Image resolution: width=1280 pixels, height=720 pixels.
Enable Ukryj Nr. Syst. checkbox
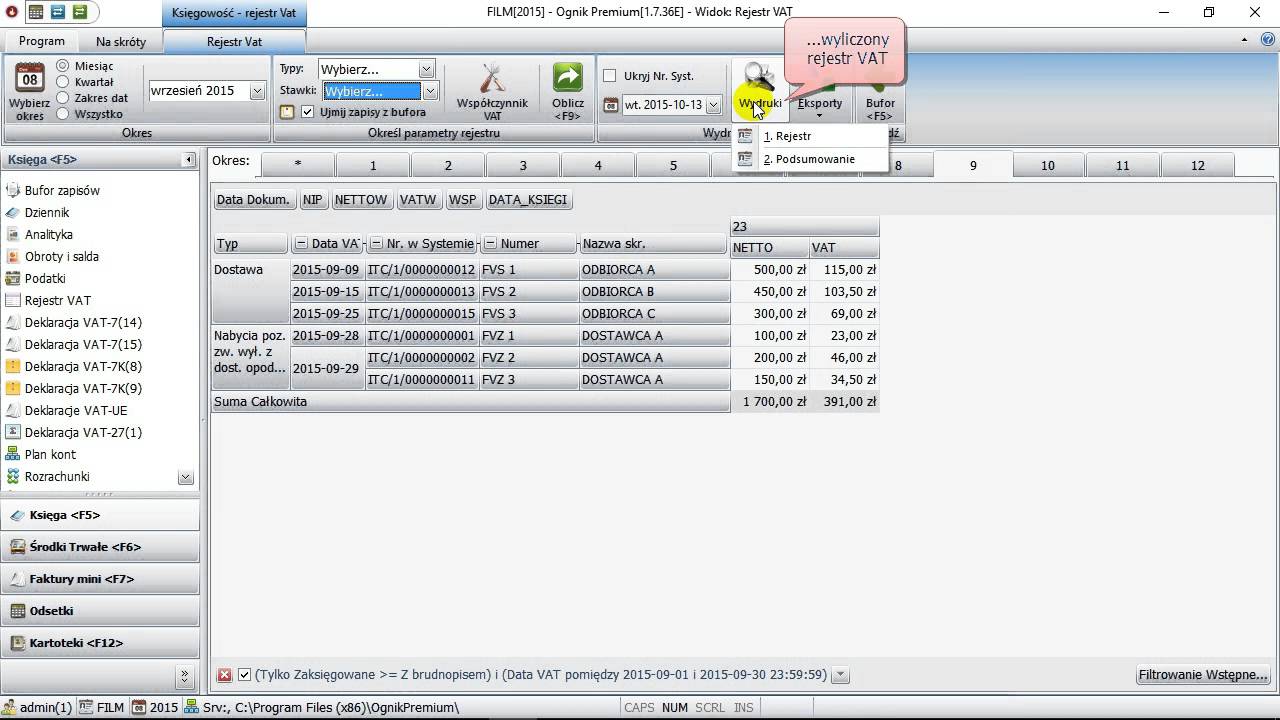(x=610, y=76)
